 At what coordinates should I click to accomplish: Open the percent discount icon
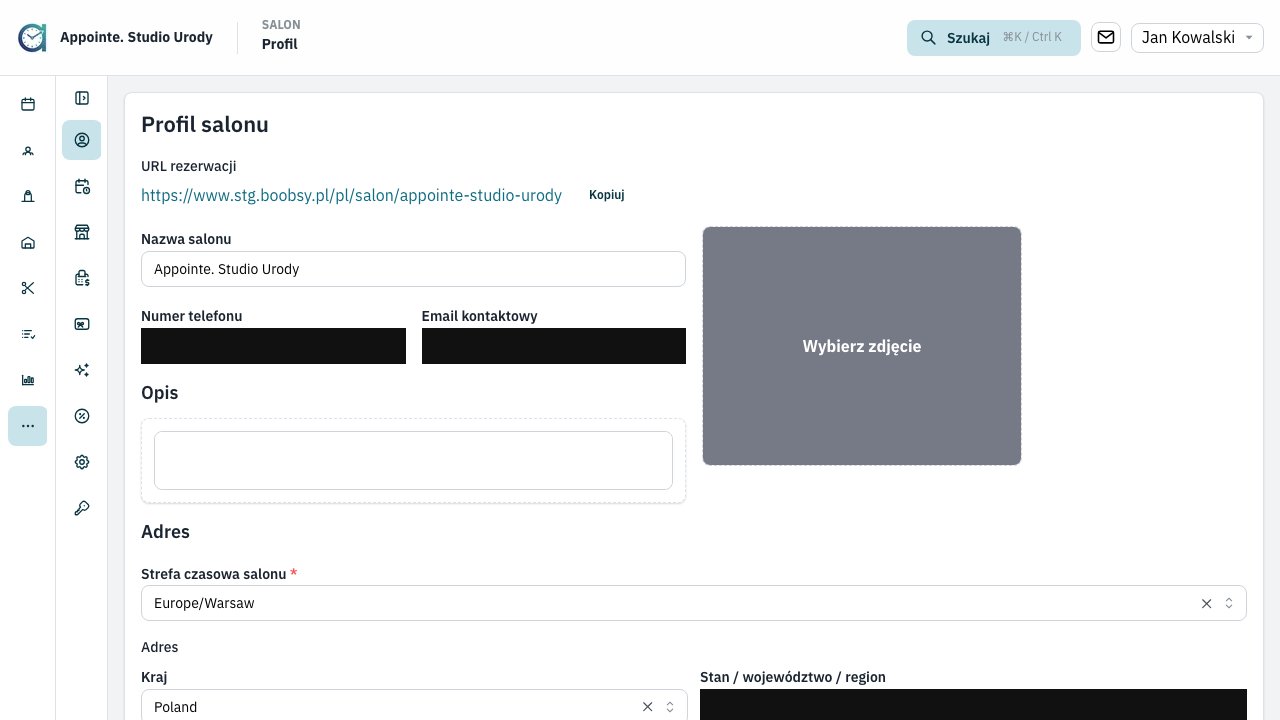click(x=82, y=416)
